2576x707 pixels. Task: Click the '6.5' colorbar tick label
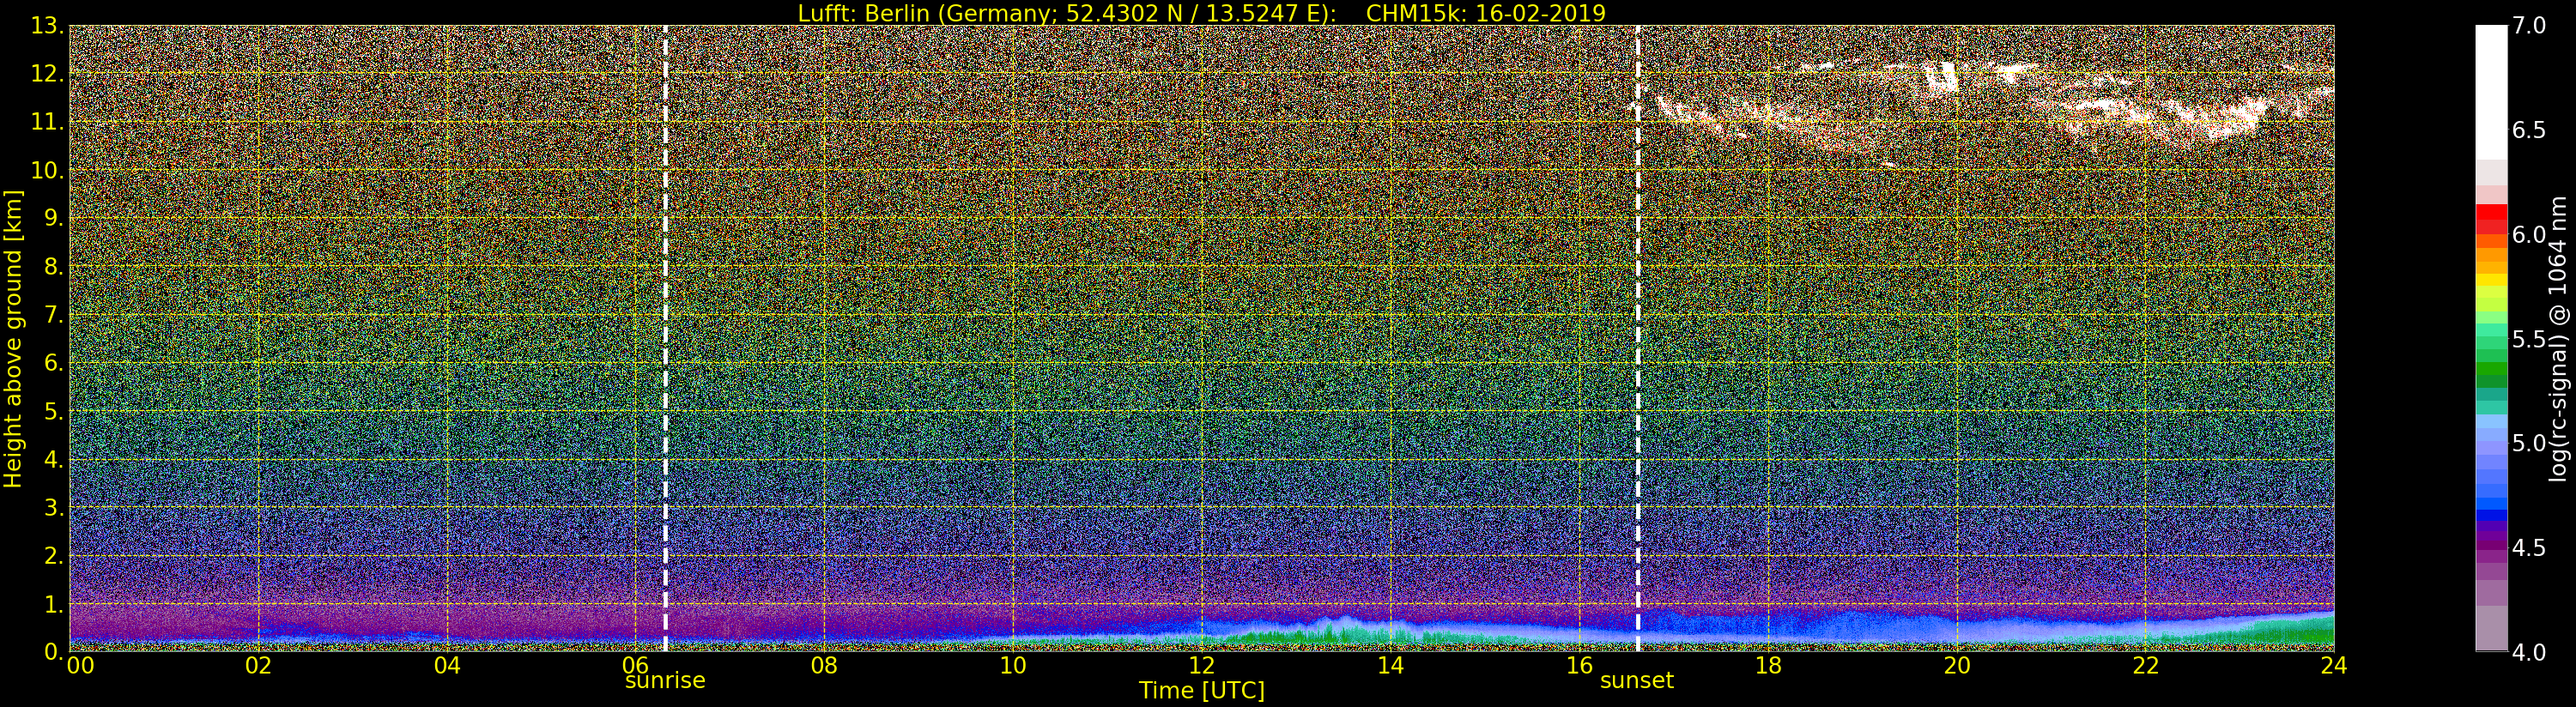pos(2530,131)
